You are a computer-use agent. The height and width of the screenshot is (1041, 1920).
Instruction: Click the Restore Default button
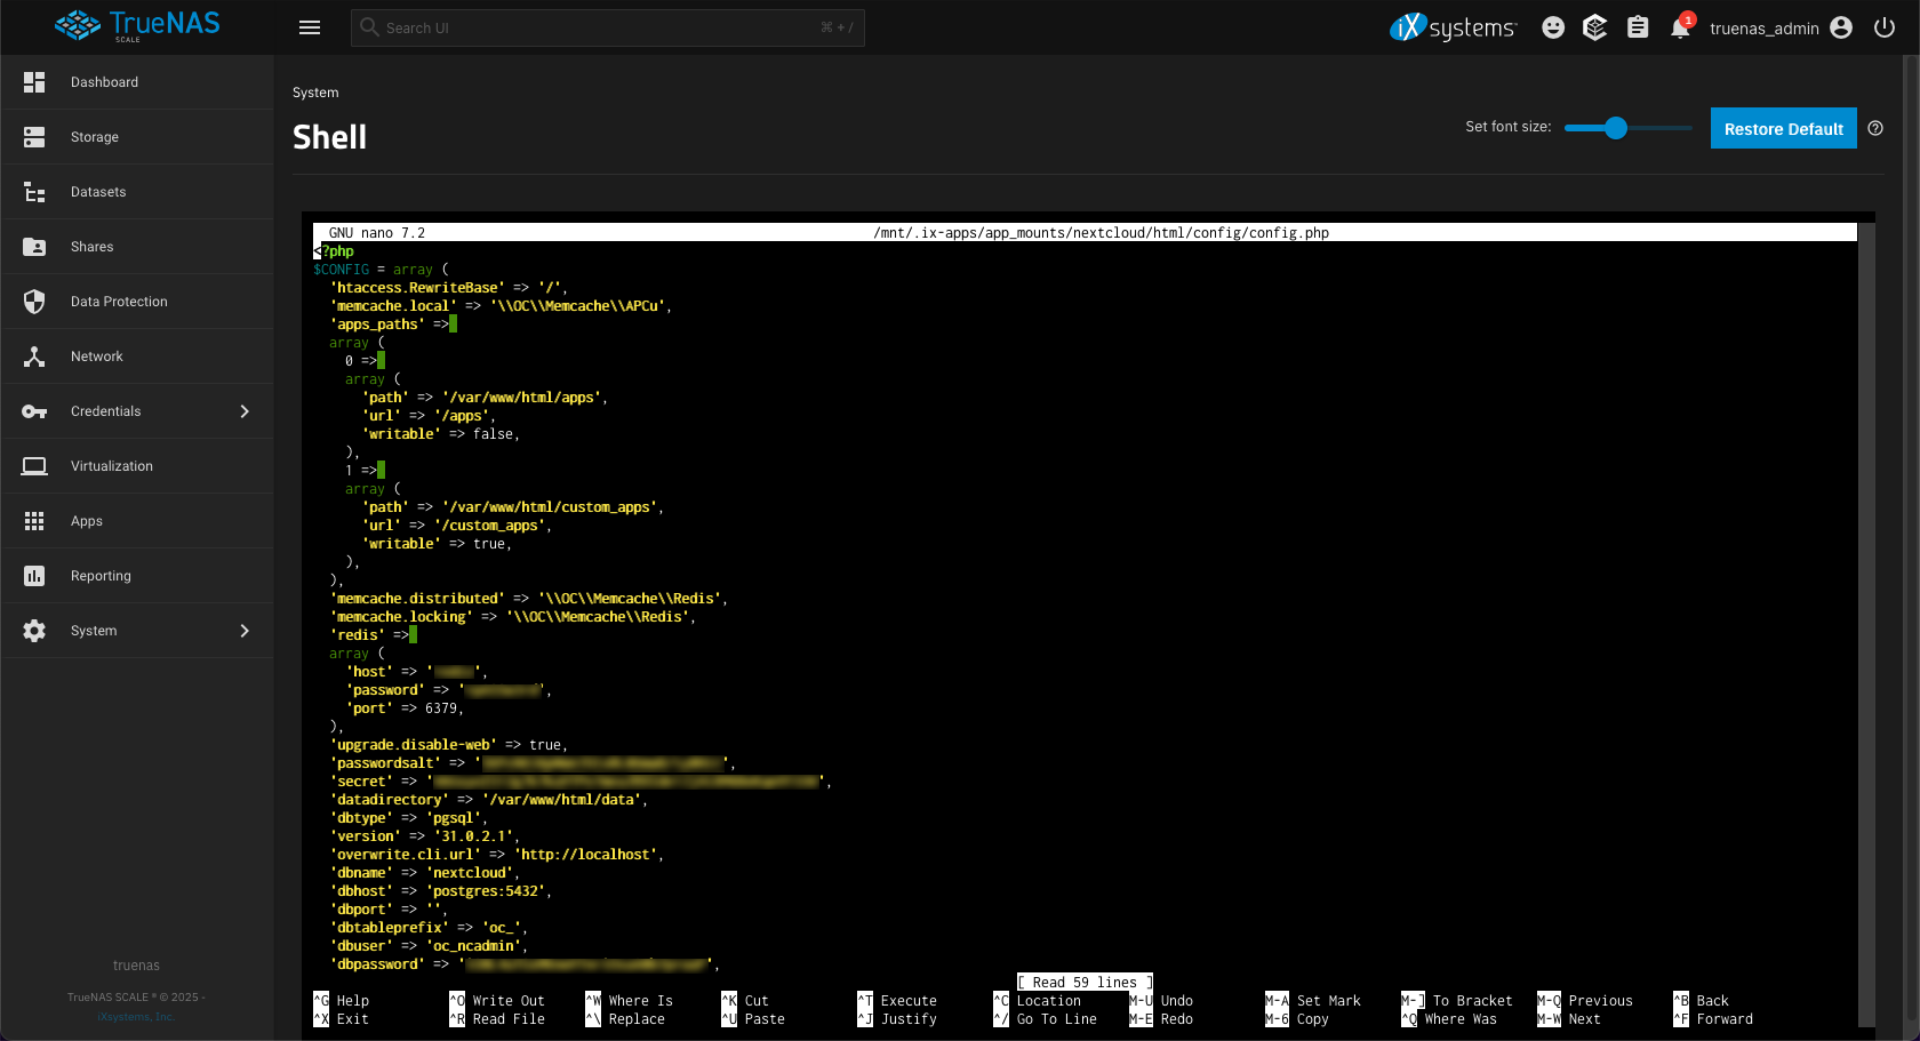point(1783,128)
